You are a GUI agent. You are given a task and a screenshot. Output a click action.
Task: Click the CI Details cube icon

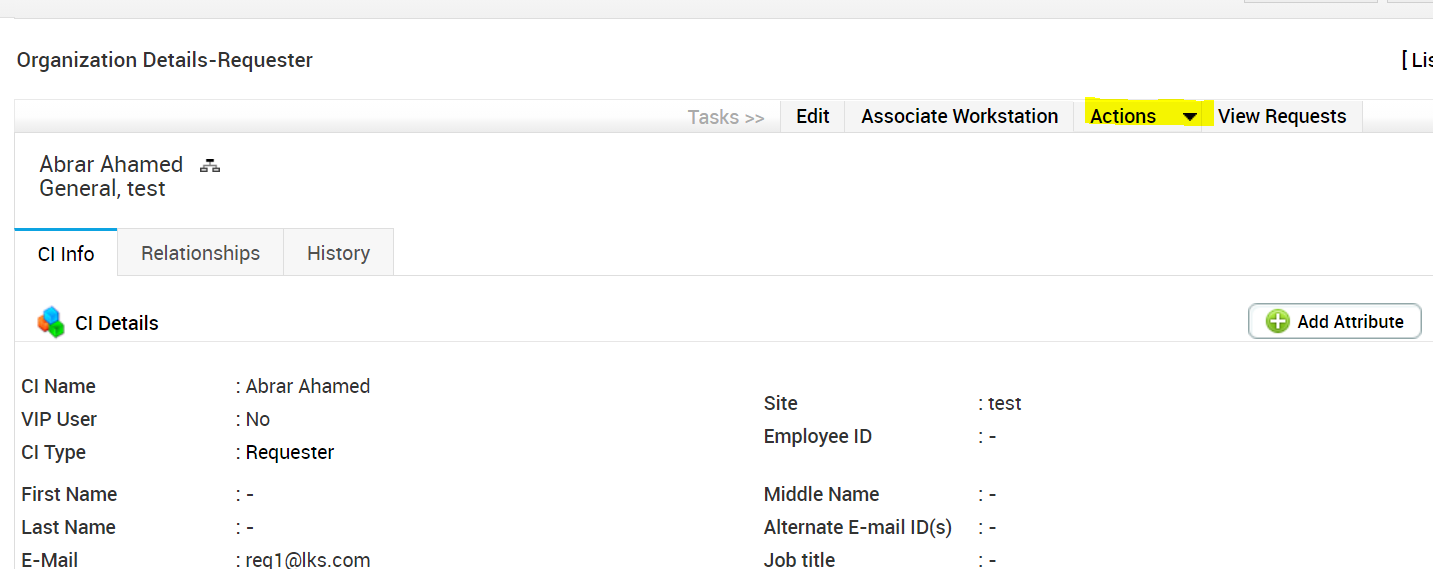(51, 322)
